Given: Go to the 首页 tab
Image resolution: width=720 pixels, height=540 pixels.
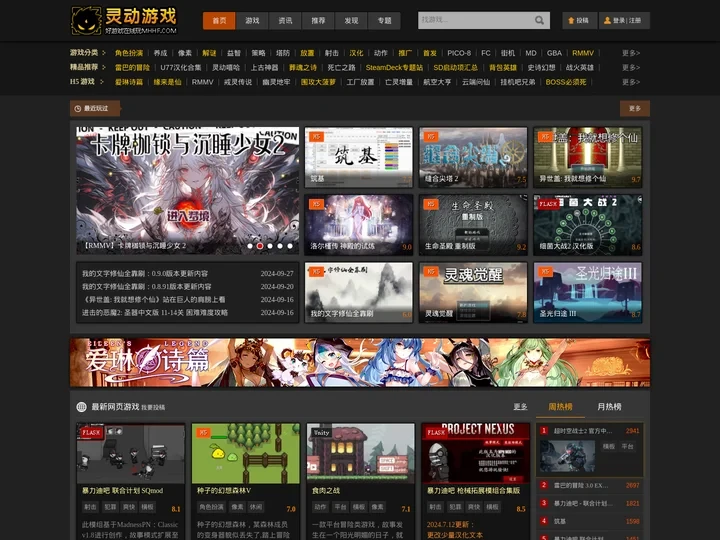Looking at the screenshot, I should (x=219, y=21).
